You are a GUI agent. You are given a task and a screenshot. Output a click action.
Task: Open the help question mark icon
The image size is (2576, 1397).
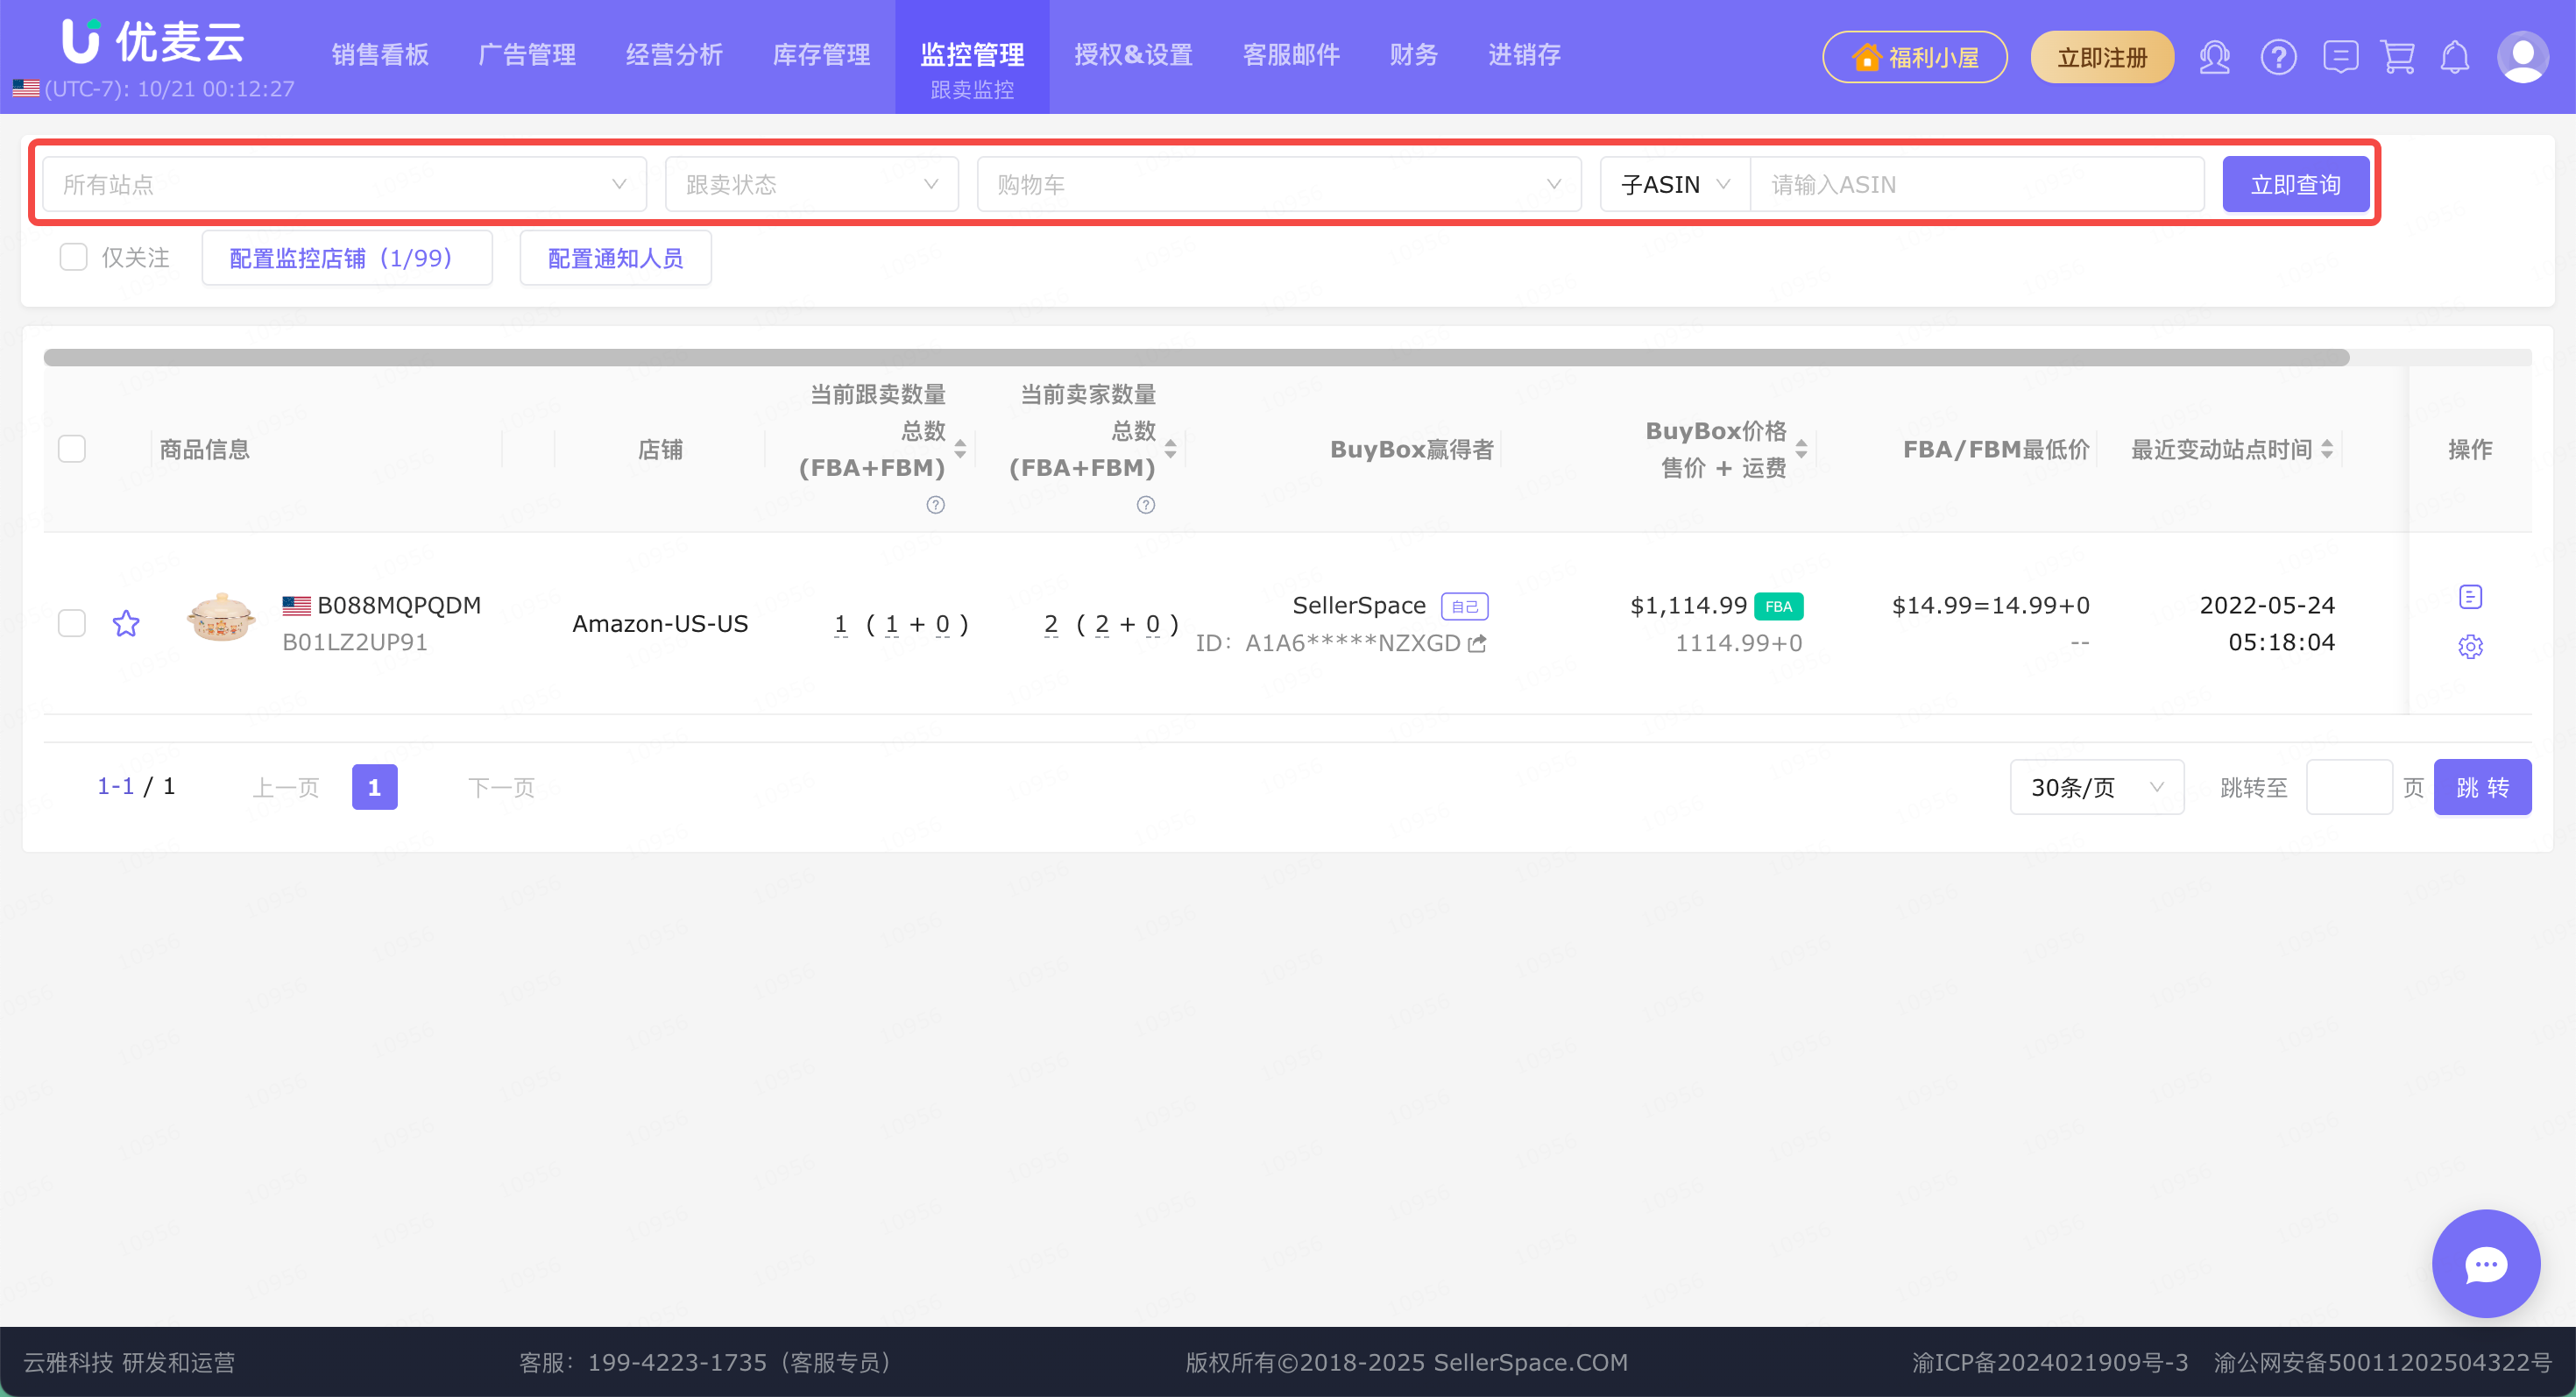tap(2278, 57)
